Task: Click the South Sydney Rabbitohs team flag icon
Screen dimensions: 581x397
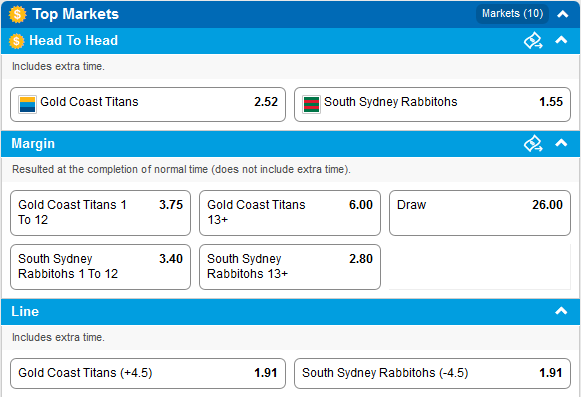Action: pyautogui.click(x=311, y=104)
